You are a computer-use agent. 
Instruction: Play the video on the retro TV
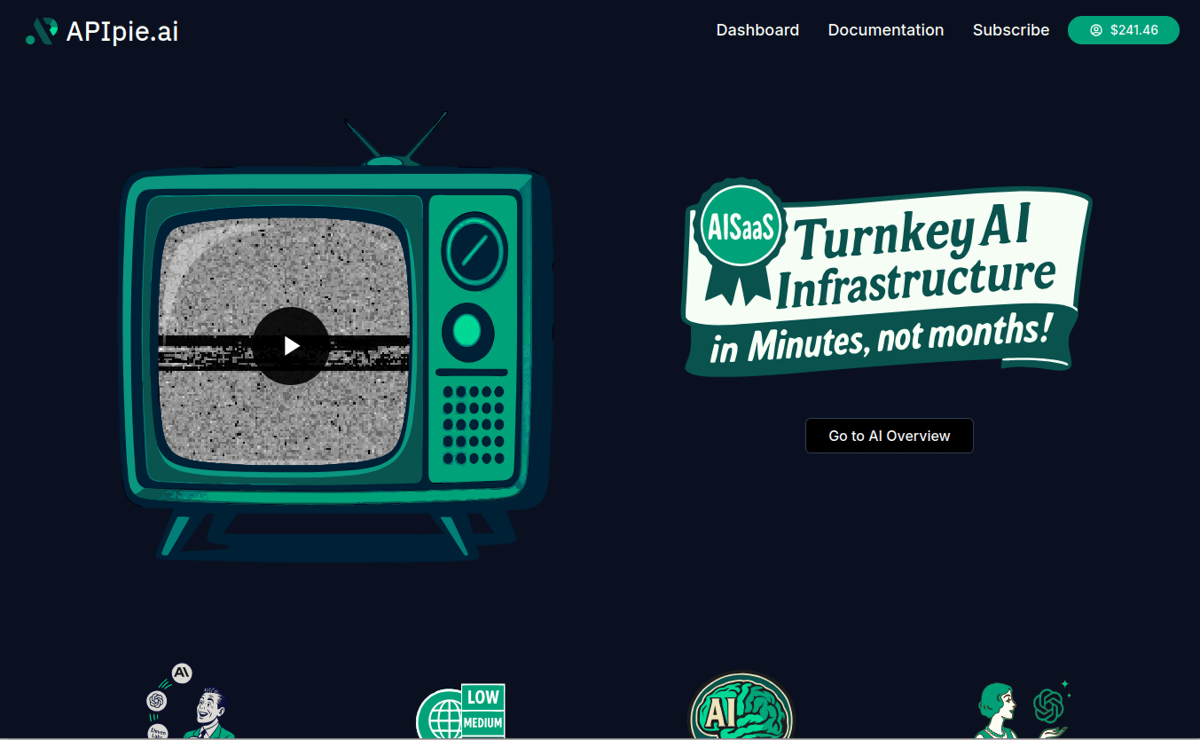click(291, 346)
